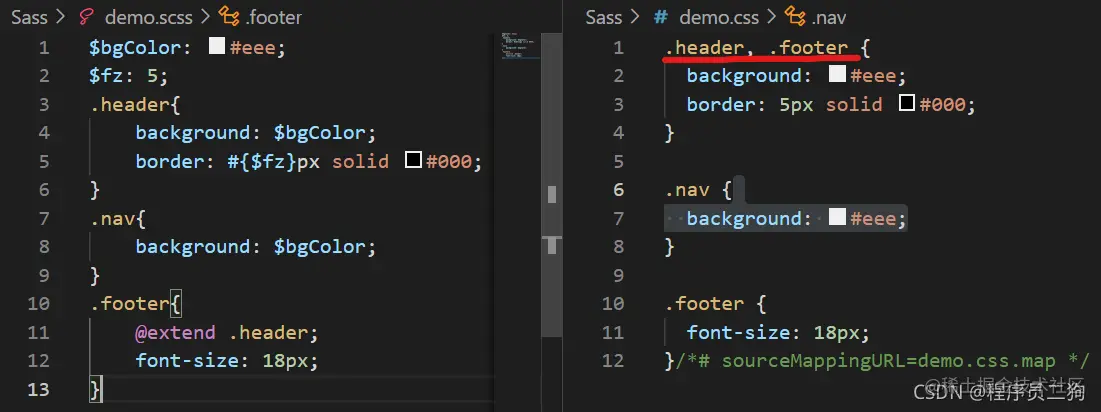Click ".header, .footer {" selector in demo.css
The width and height of the screenshot is (1101, 412).
click(769, 48)
